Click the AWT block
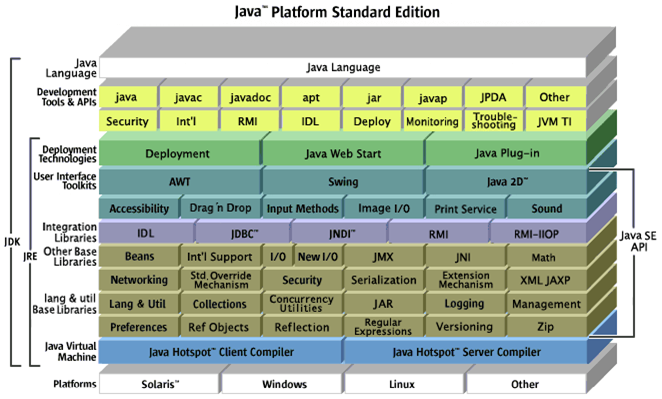Screen dimensions: 662x399 (179, 182)
